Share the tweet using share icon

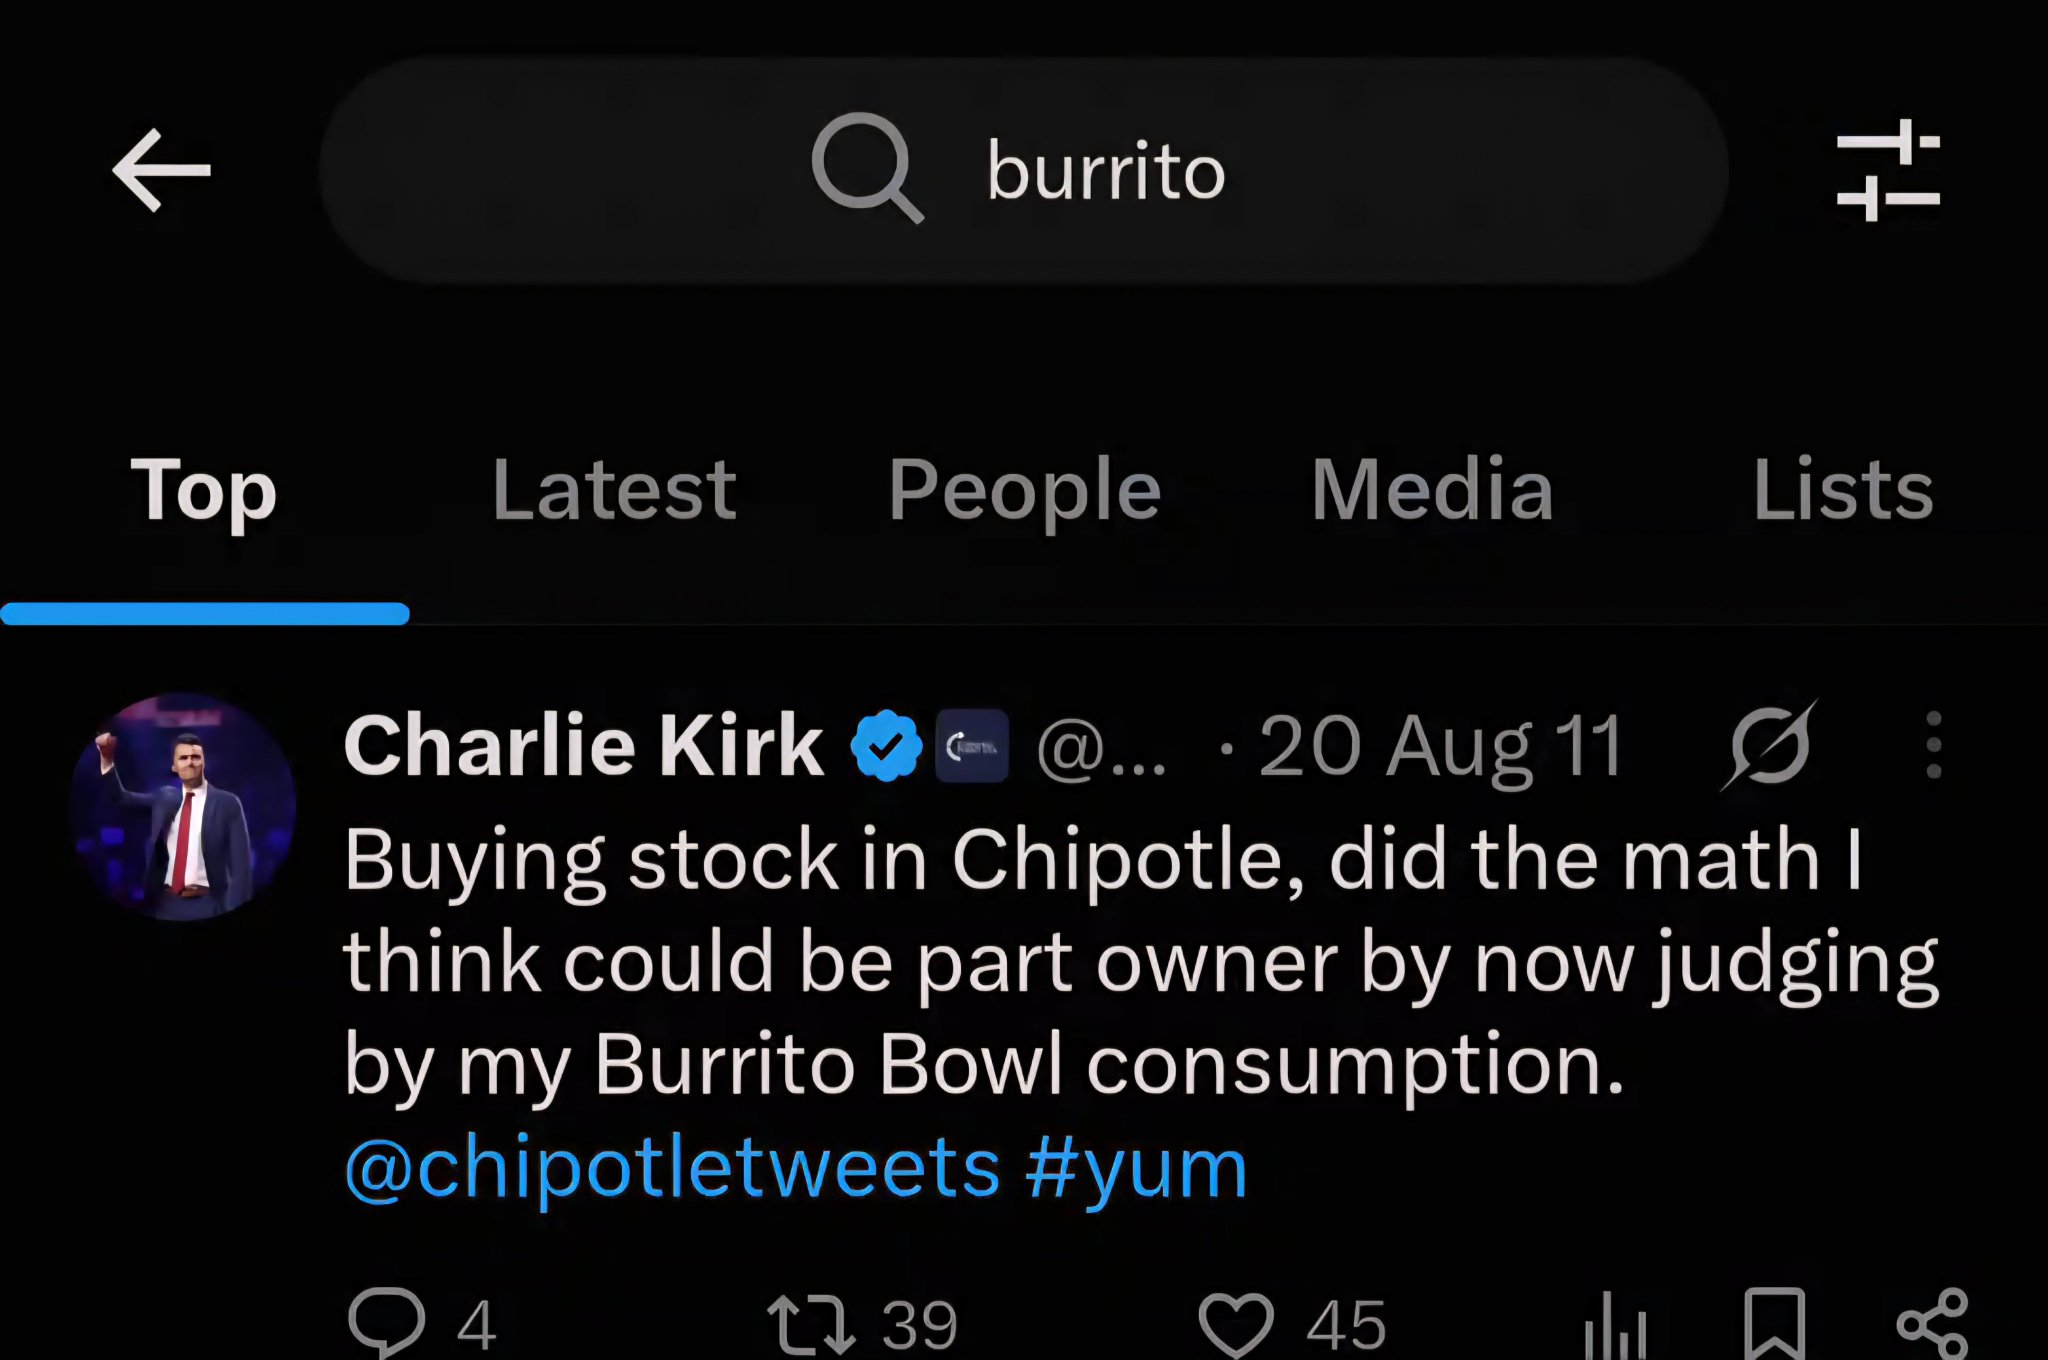tap(1932, 1324)
